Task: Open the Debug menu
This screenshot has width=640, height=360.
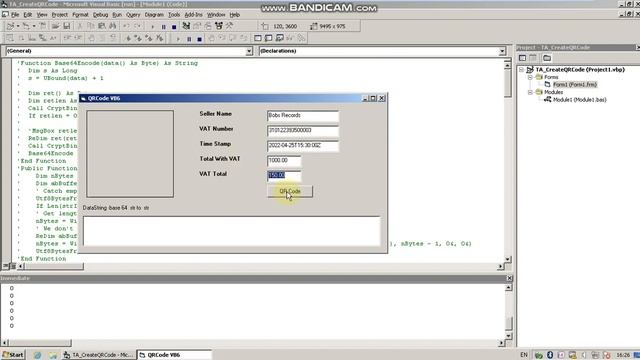Action: pos(100,15)
